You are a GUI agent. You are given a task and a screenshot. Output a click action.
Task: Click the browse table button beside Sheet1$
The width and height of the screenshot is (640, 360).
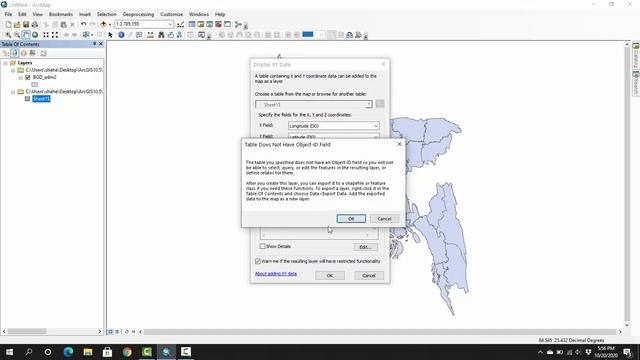(380, 104)
